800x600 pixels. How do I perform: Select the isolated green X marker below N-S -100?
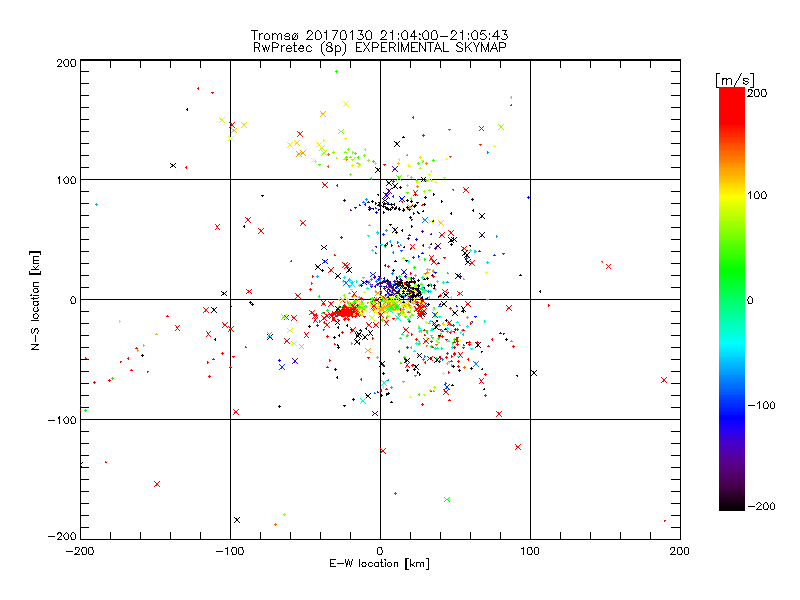pyautogui.click(x=447, y=499)
